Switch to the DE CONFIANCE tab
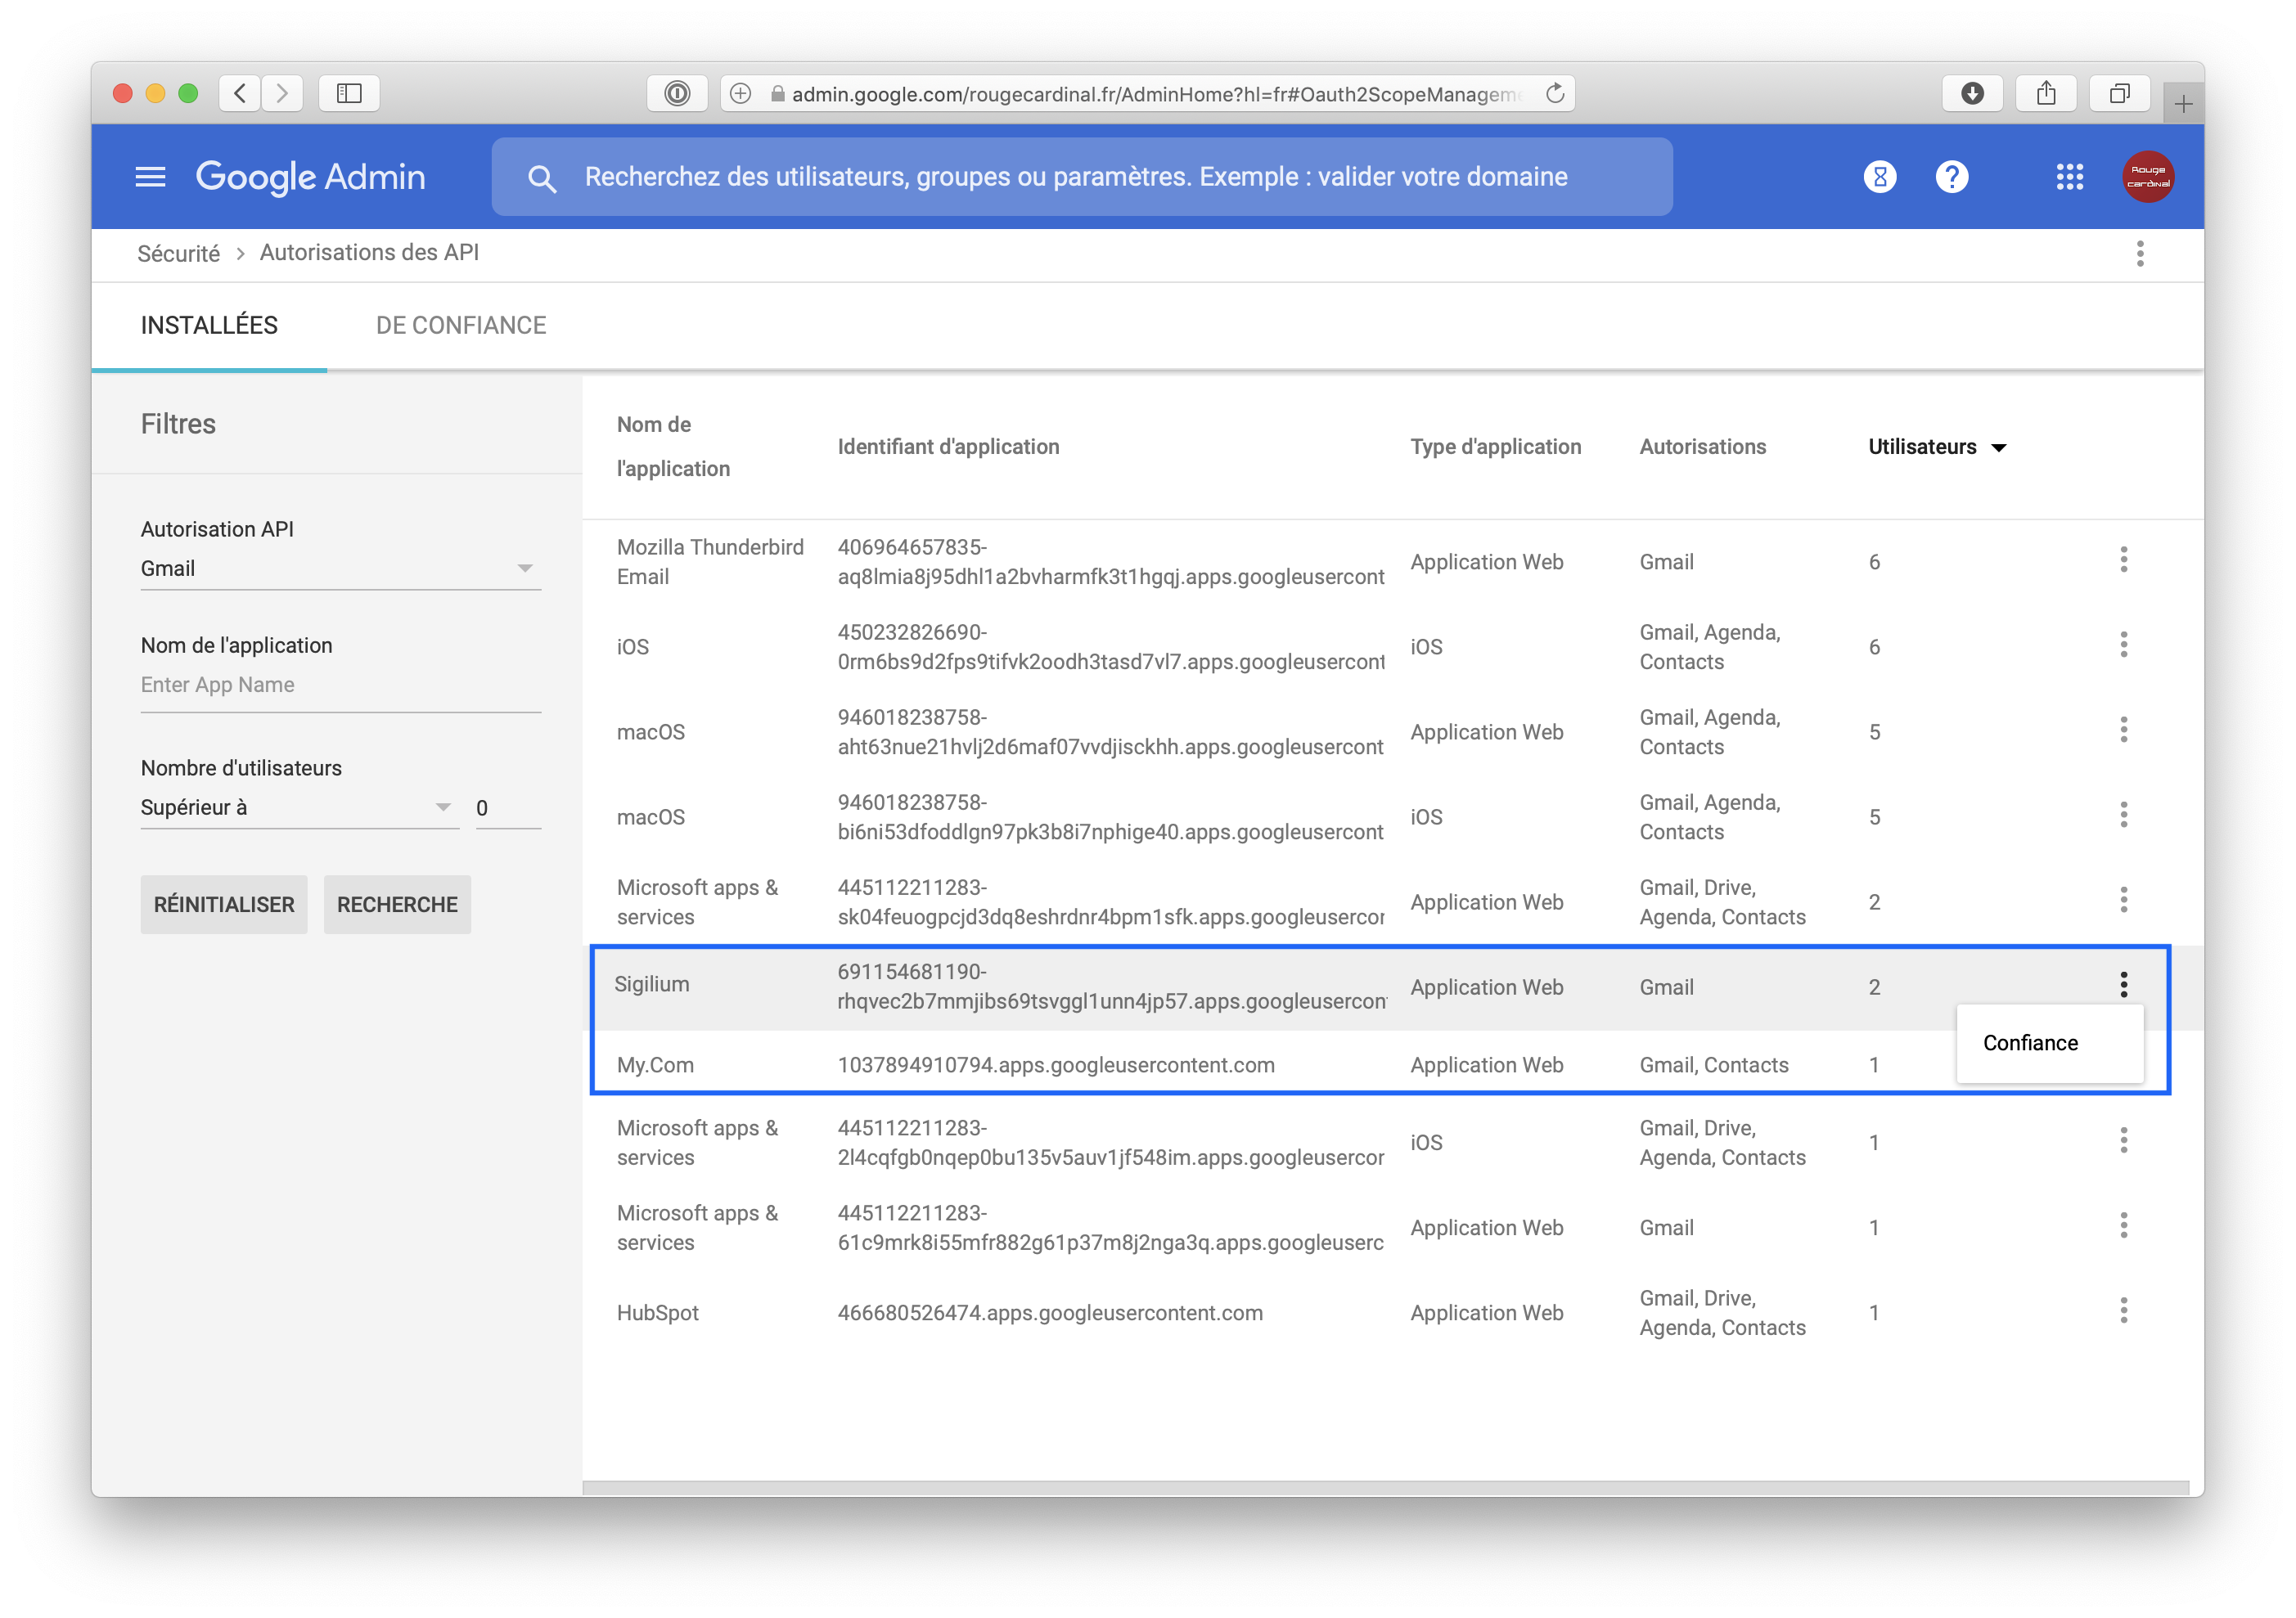The height and width of the screenshot is (1618, 2296). (460, 326)
